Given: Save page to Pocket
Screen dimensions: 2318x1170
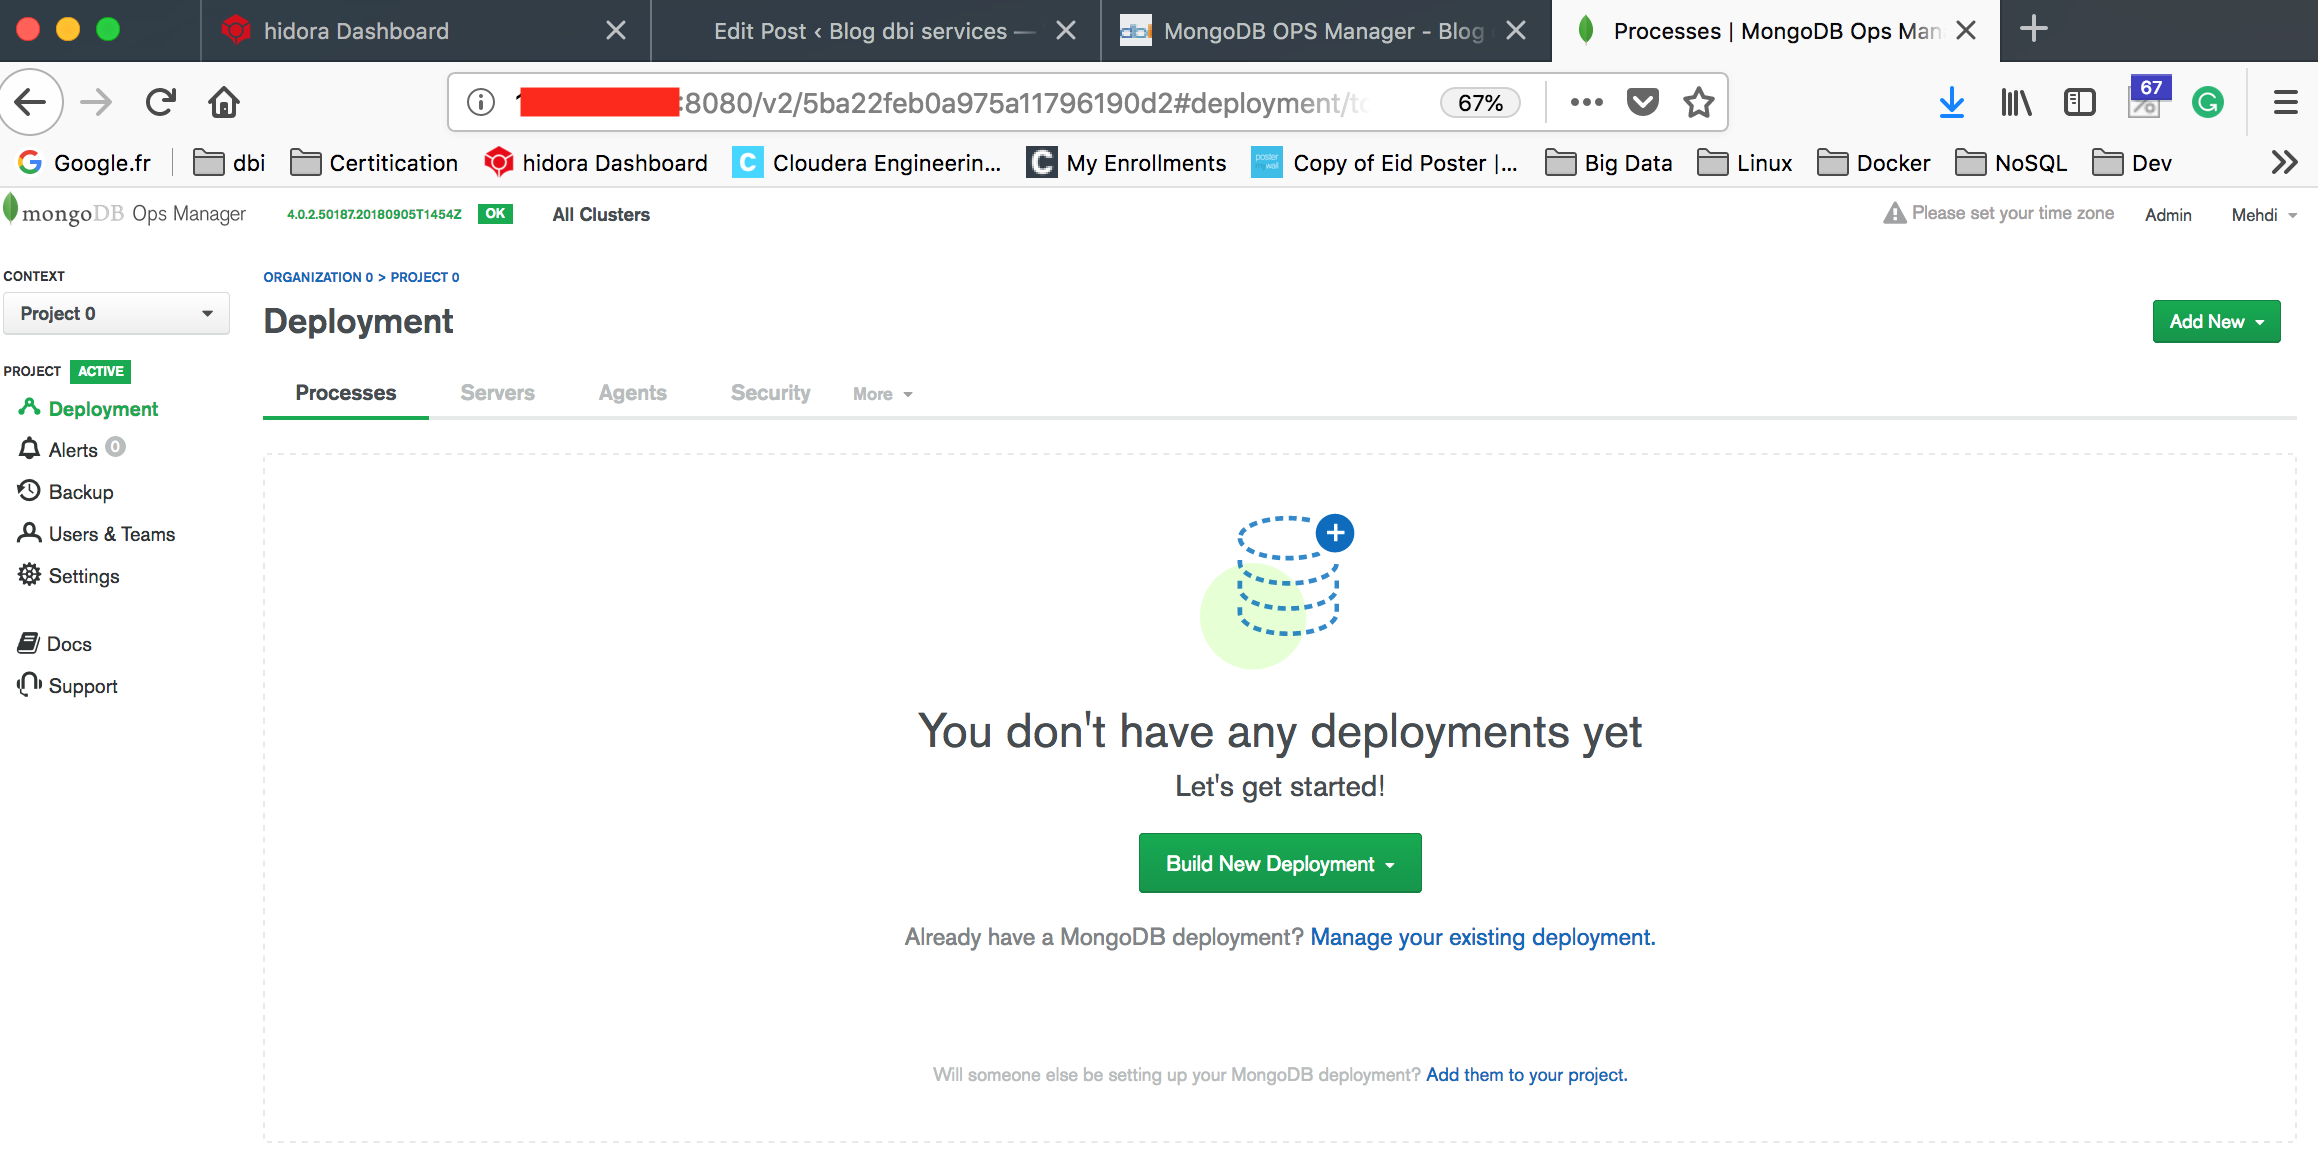Looking at the screenshot, I should tap(1643, 102).
